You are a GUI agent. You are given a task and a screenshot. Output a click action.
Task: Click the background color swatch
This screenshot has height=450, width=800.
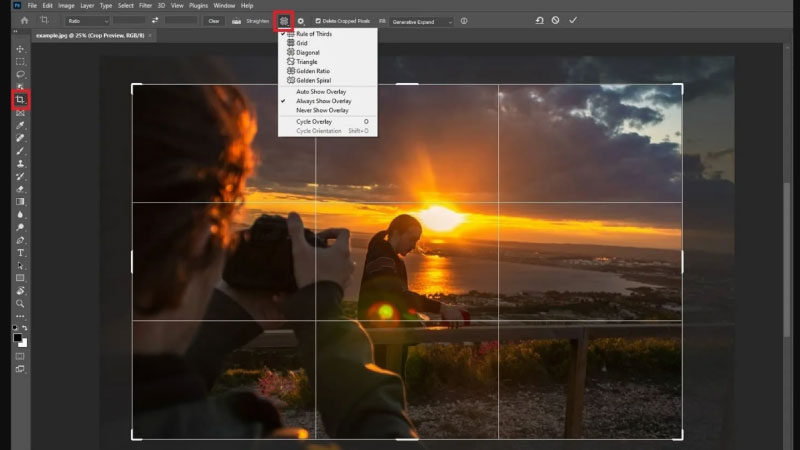(x=24, y=343)
